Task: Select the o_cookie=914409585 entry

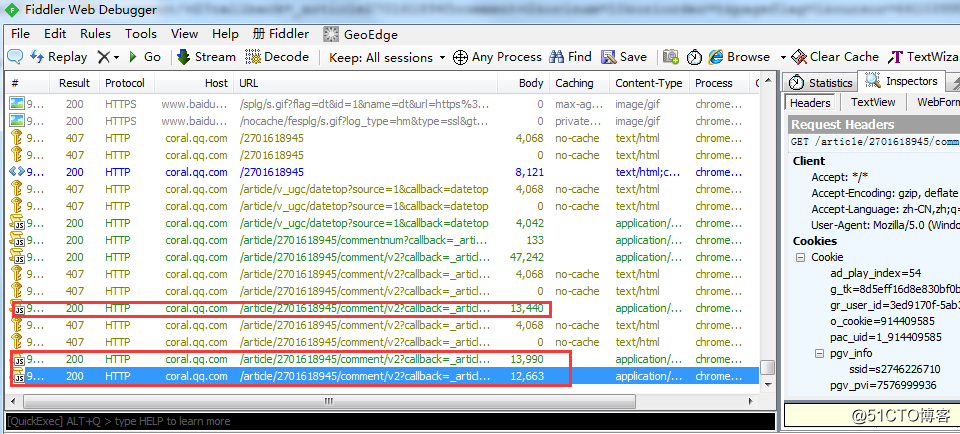Action: point(882,321)
